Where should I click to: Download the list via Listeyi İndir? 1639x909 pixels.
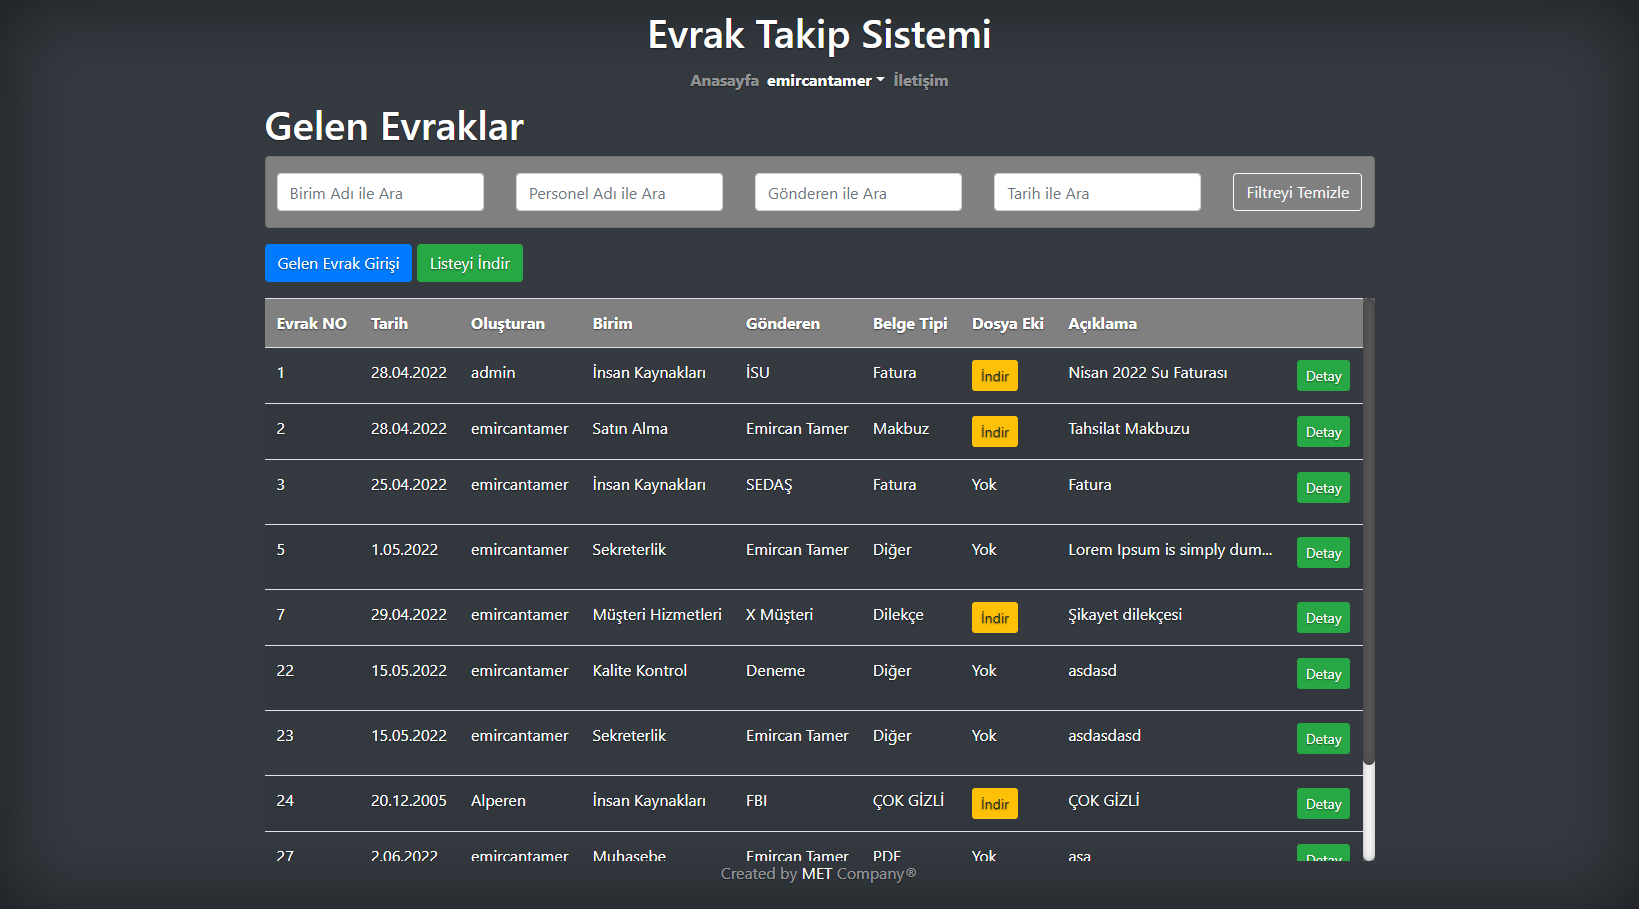tap(469, 262)
